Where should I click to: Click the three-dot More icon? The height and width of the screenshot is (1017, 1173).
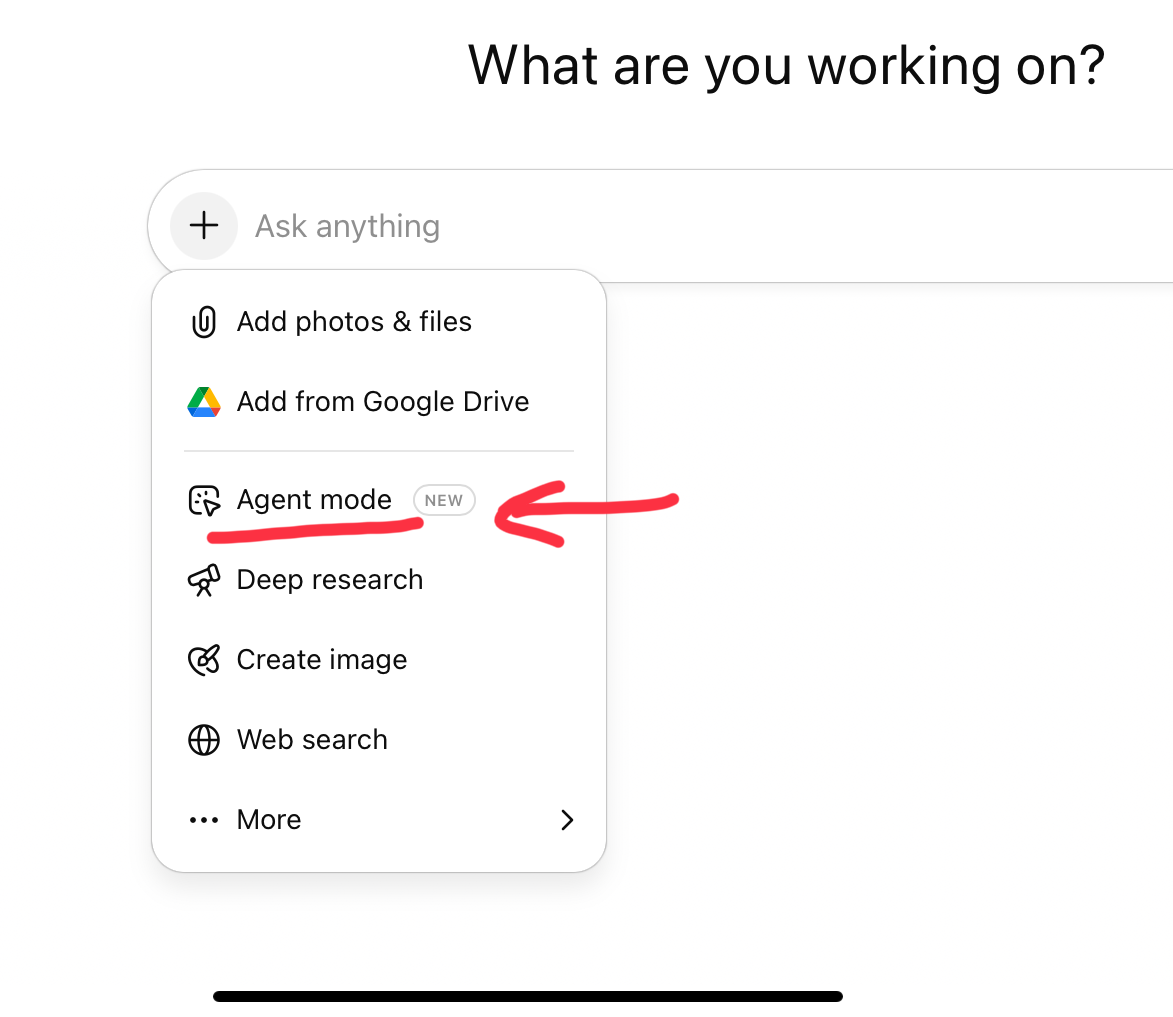click(x=203, y=820)
